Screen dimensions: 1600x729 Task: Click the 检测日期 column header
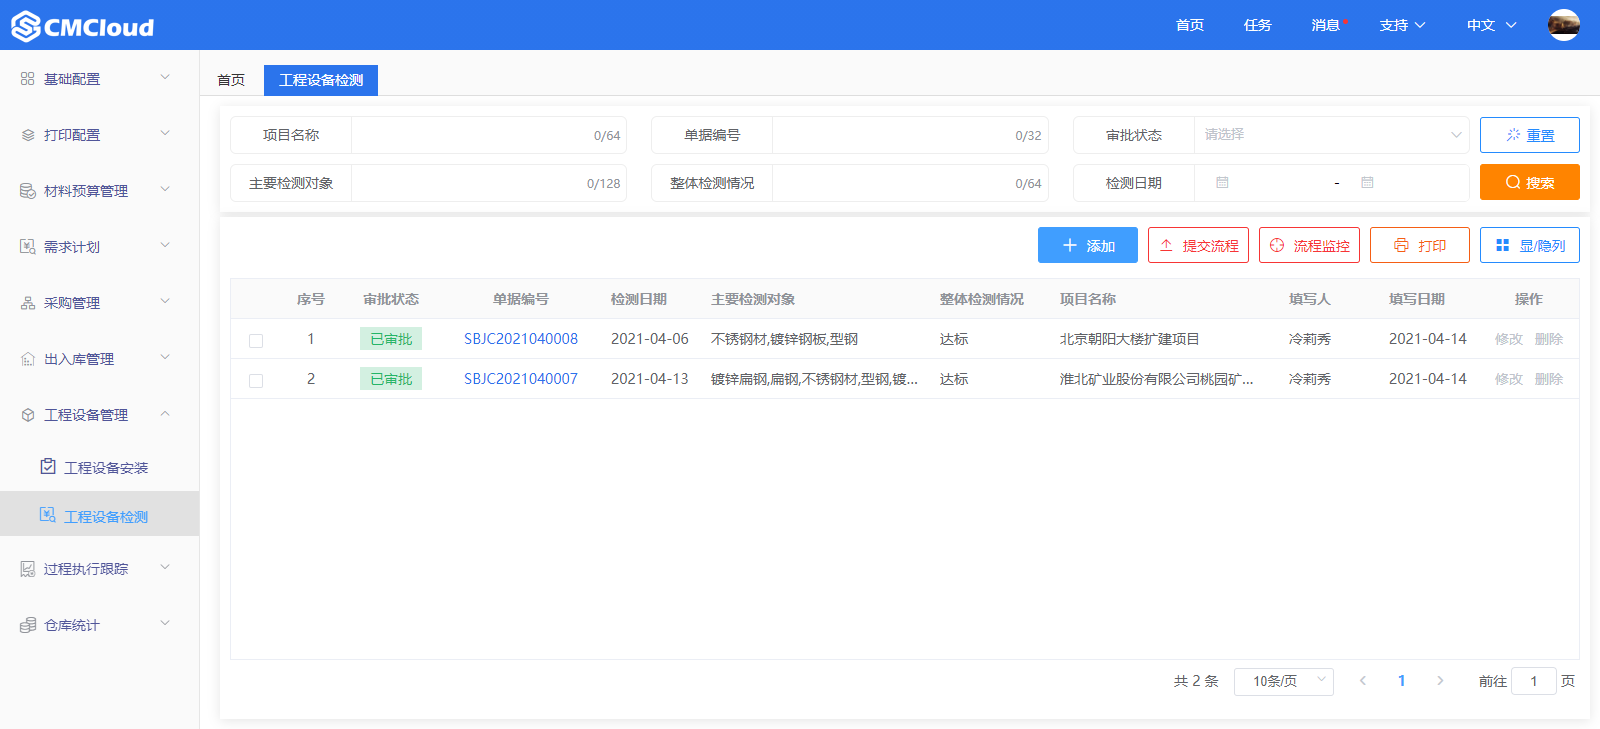[x=639, y=299]
